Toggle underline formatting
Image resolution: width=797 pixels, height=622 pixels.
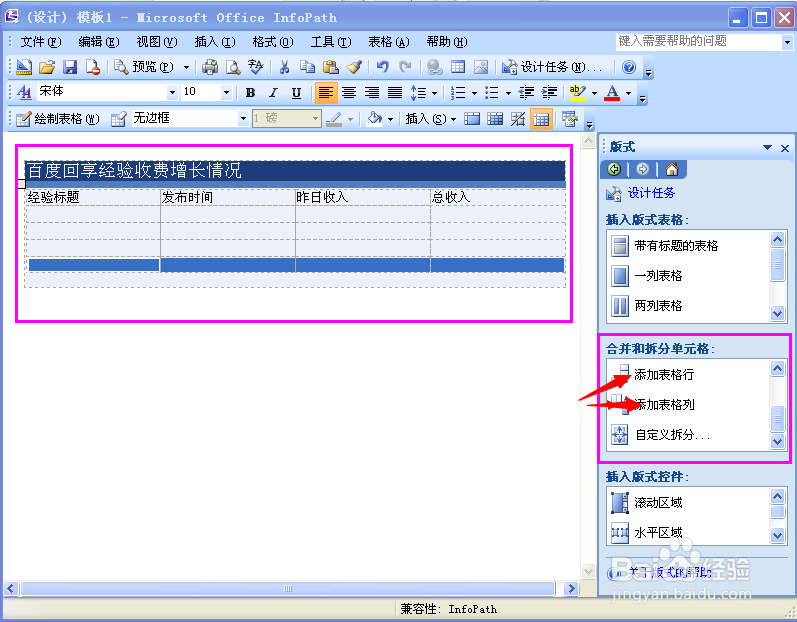[296, 92]
